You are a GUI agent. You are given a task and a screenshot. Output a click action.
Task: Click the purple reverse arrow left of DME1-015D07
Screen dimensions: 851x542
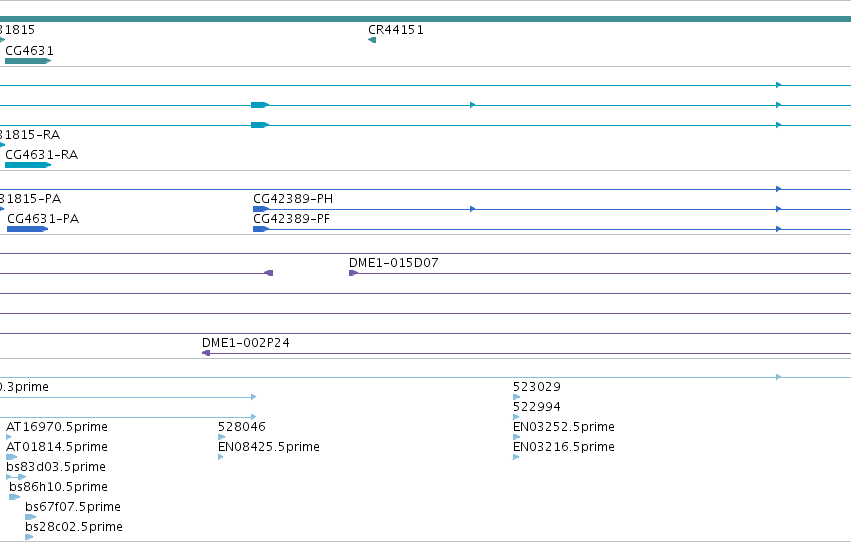click(x=269, y=273)
